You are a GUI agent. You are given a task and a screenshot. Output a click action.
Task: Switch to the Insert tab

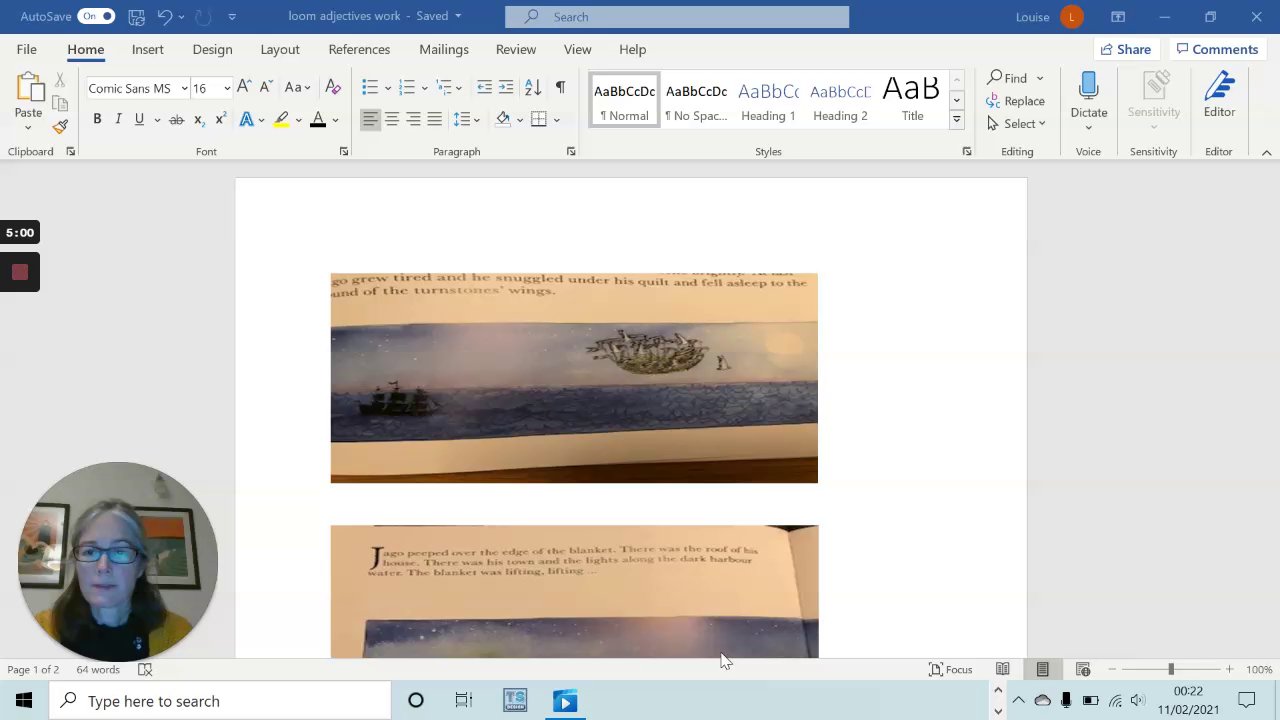point(147,49)
